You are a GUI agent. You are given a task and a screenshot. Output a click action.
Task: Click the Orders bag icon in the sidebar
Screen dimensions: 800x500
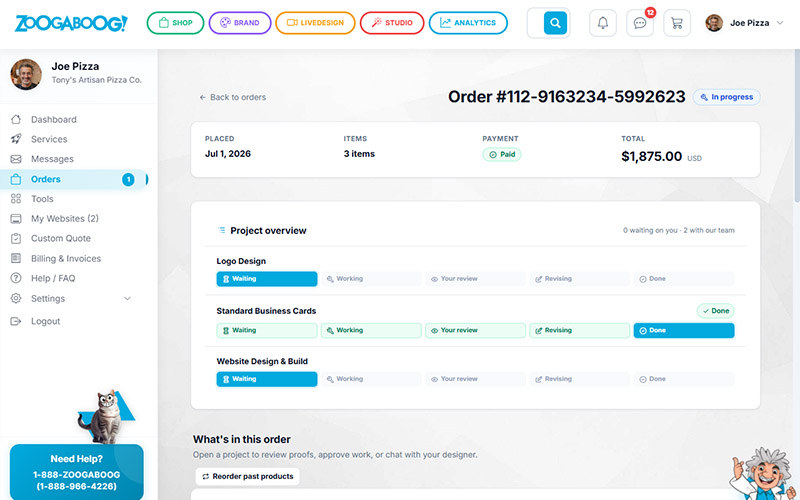[x=16, y=179]
